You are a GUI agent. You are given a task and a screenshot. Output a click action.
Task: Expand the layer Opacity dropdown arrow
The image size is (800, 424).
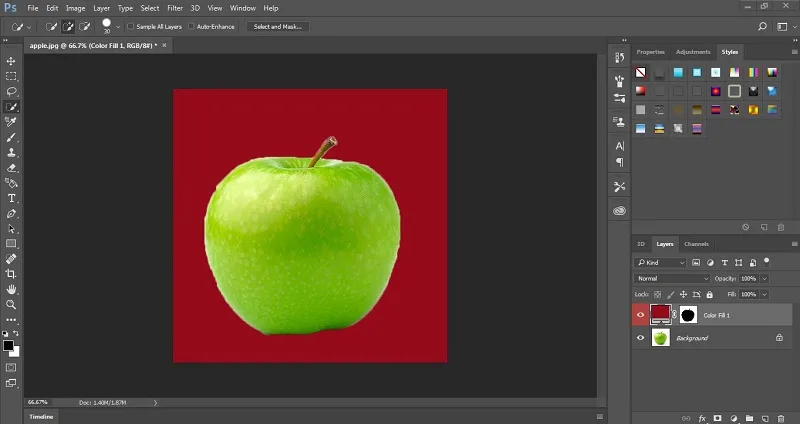(x=764, y=279)
